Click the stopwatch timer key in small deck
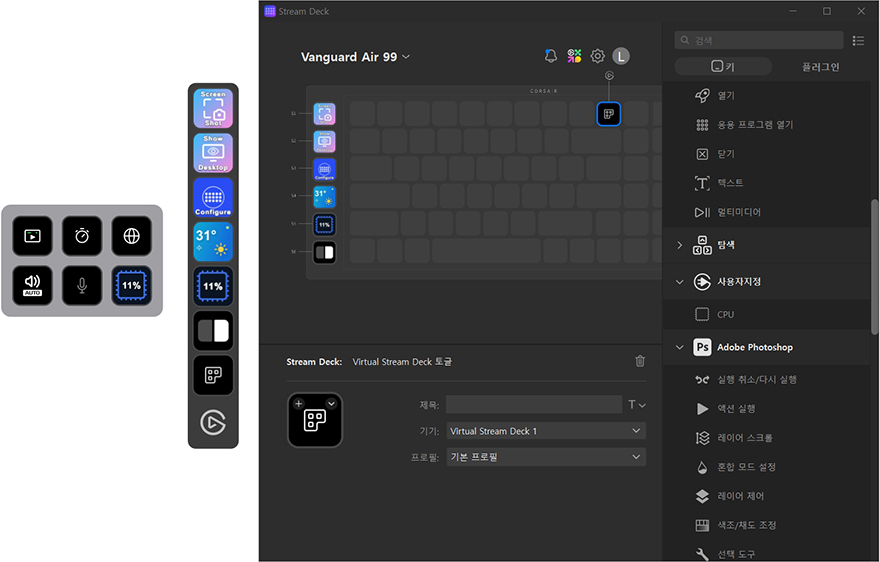The width and height of the screenshot is (880, 562). (82, 236)
